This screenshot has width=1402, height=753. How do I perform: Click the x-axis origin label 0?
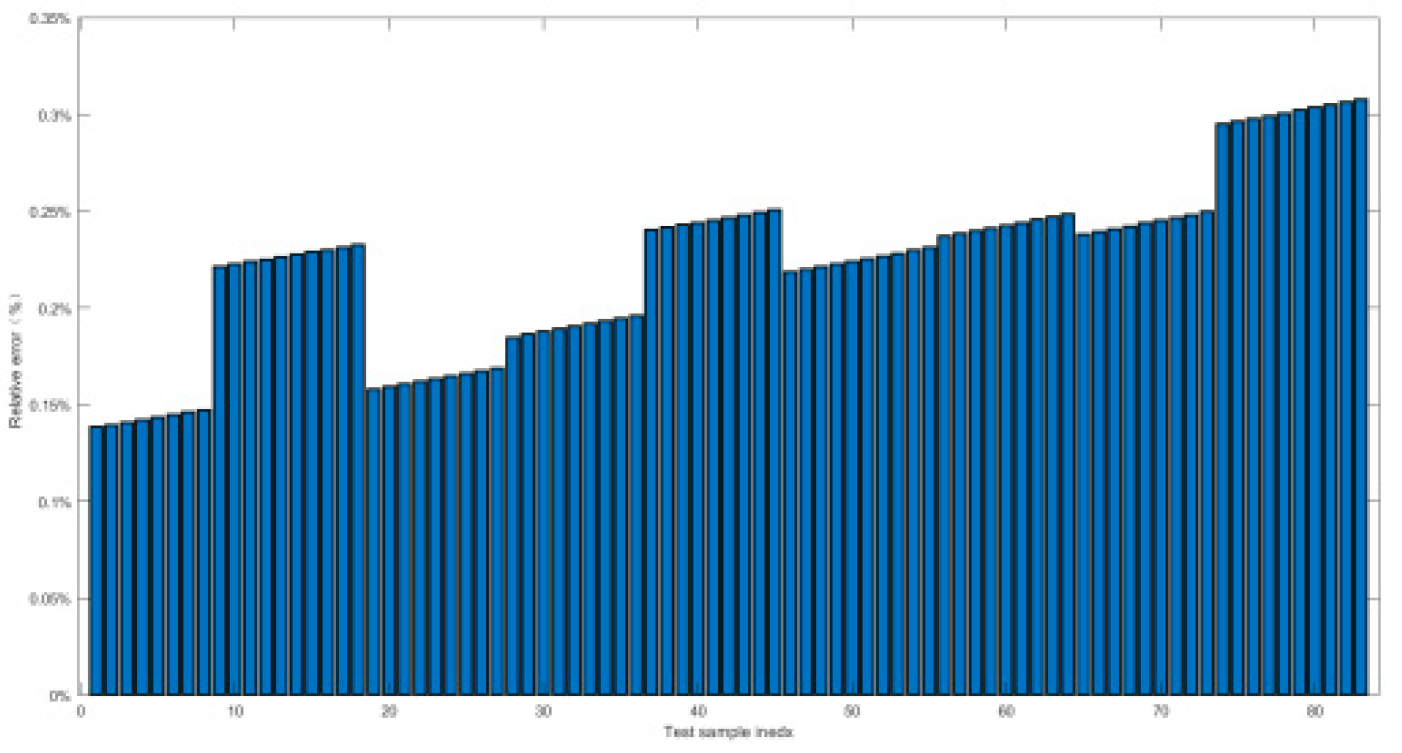coord(81,712)
